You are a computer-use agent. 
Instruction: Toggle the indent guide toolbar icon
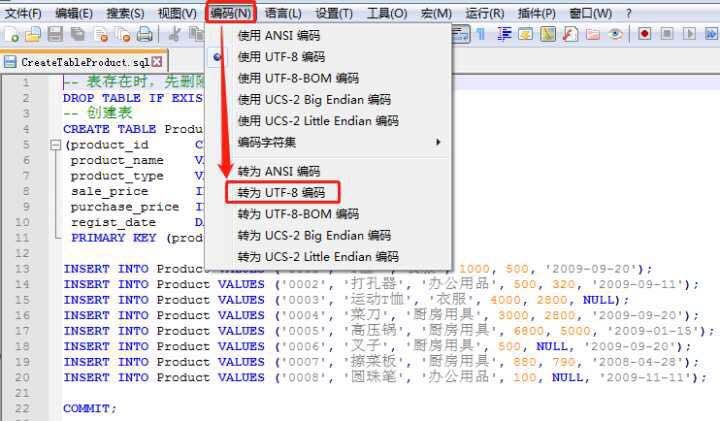[x=504, y=34]
